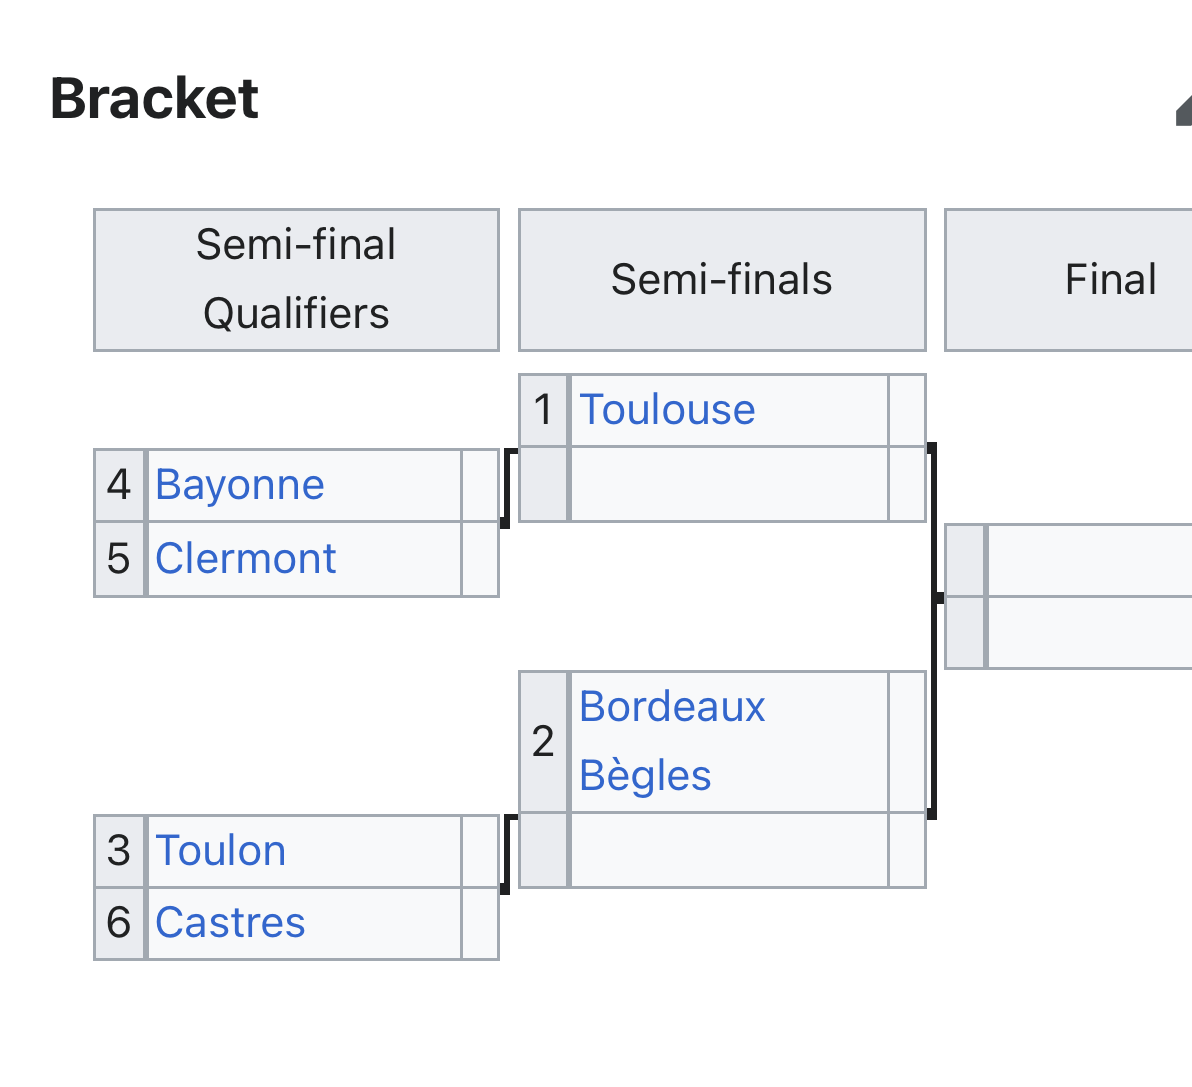Open the Toulon team page link
The image size is (1192, 1087).
click(221, 851)
